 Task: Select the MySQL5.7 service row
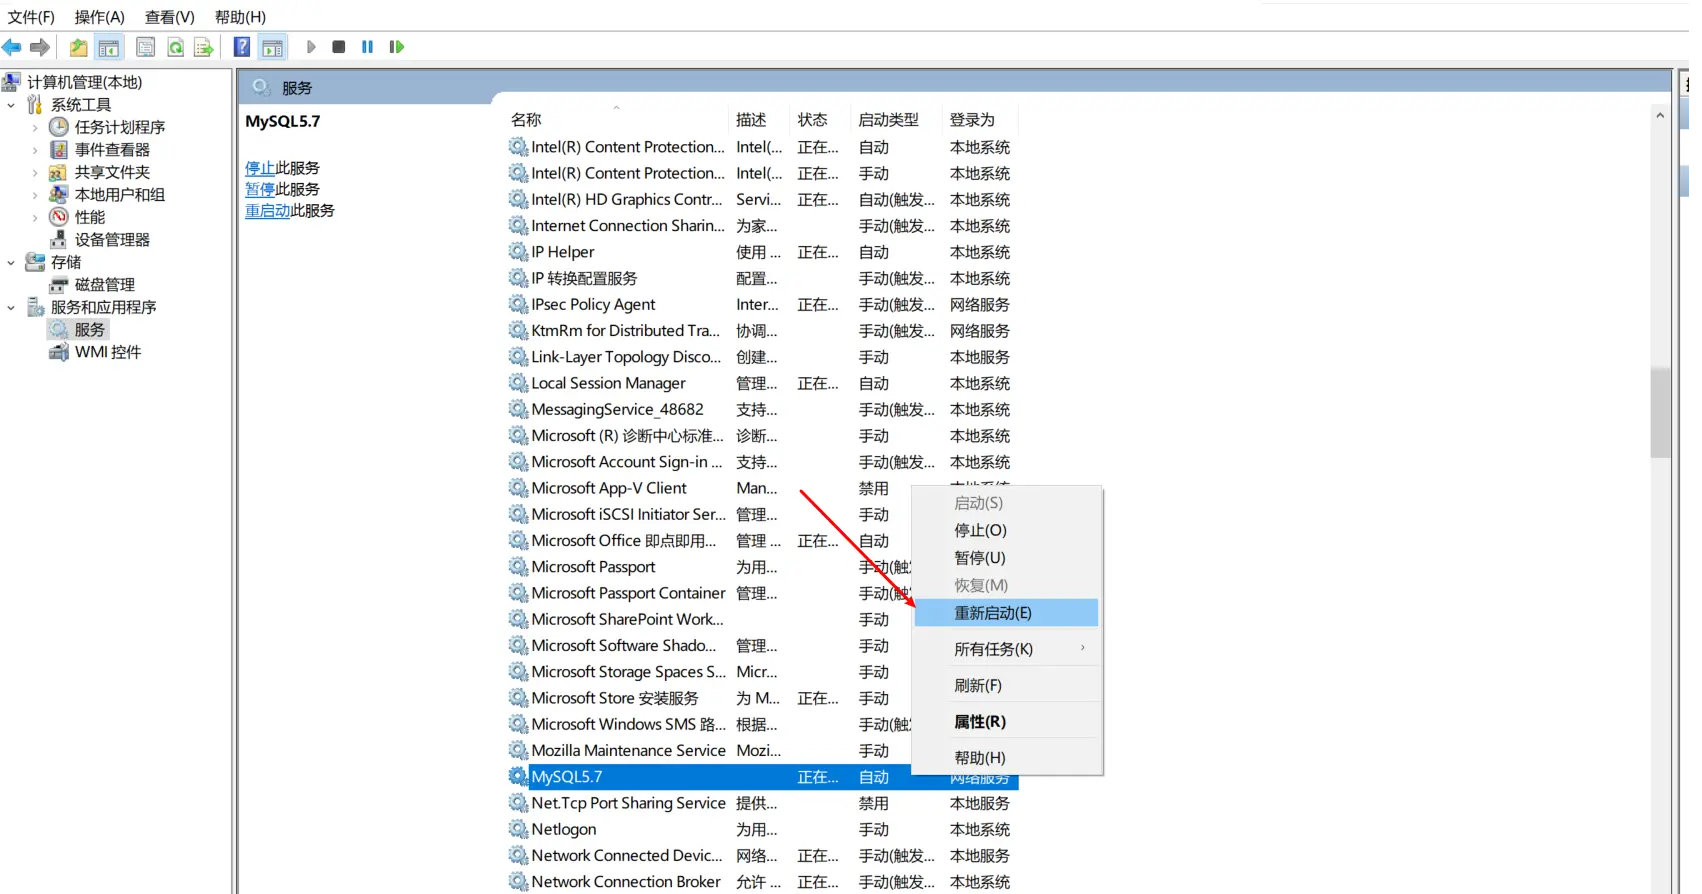762,777
